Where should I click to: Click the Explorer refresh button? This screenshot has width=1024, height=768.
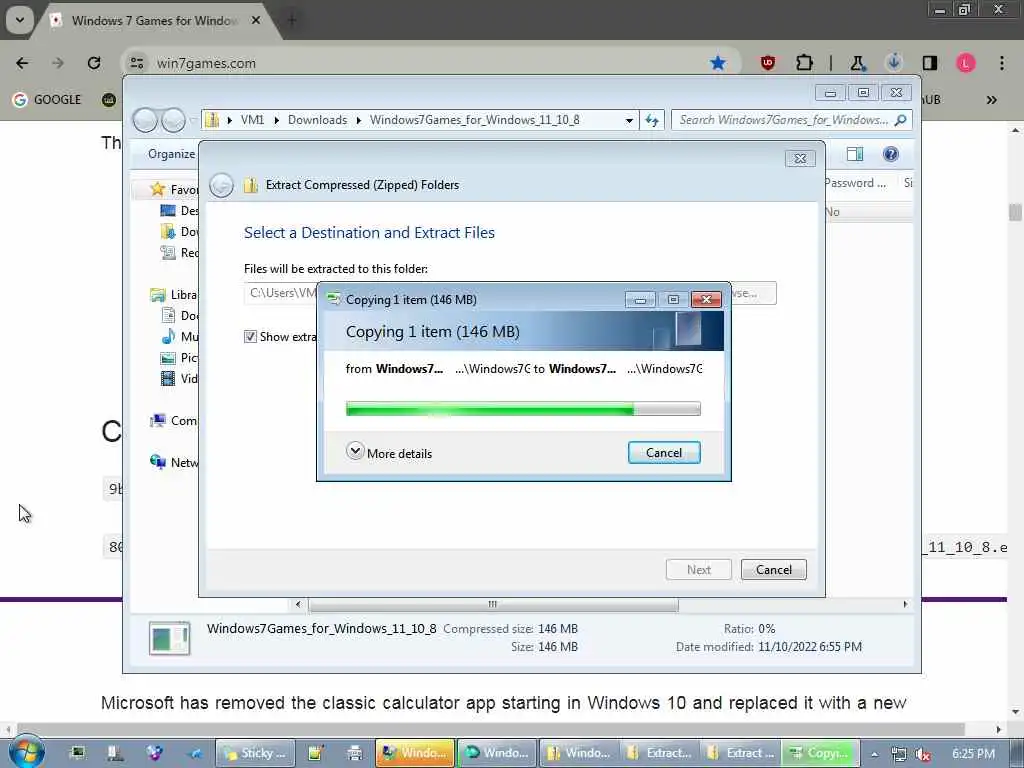point(652,120)
